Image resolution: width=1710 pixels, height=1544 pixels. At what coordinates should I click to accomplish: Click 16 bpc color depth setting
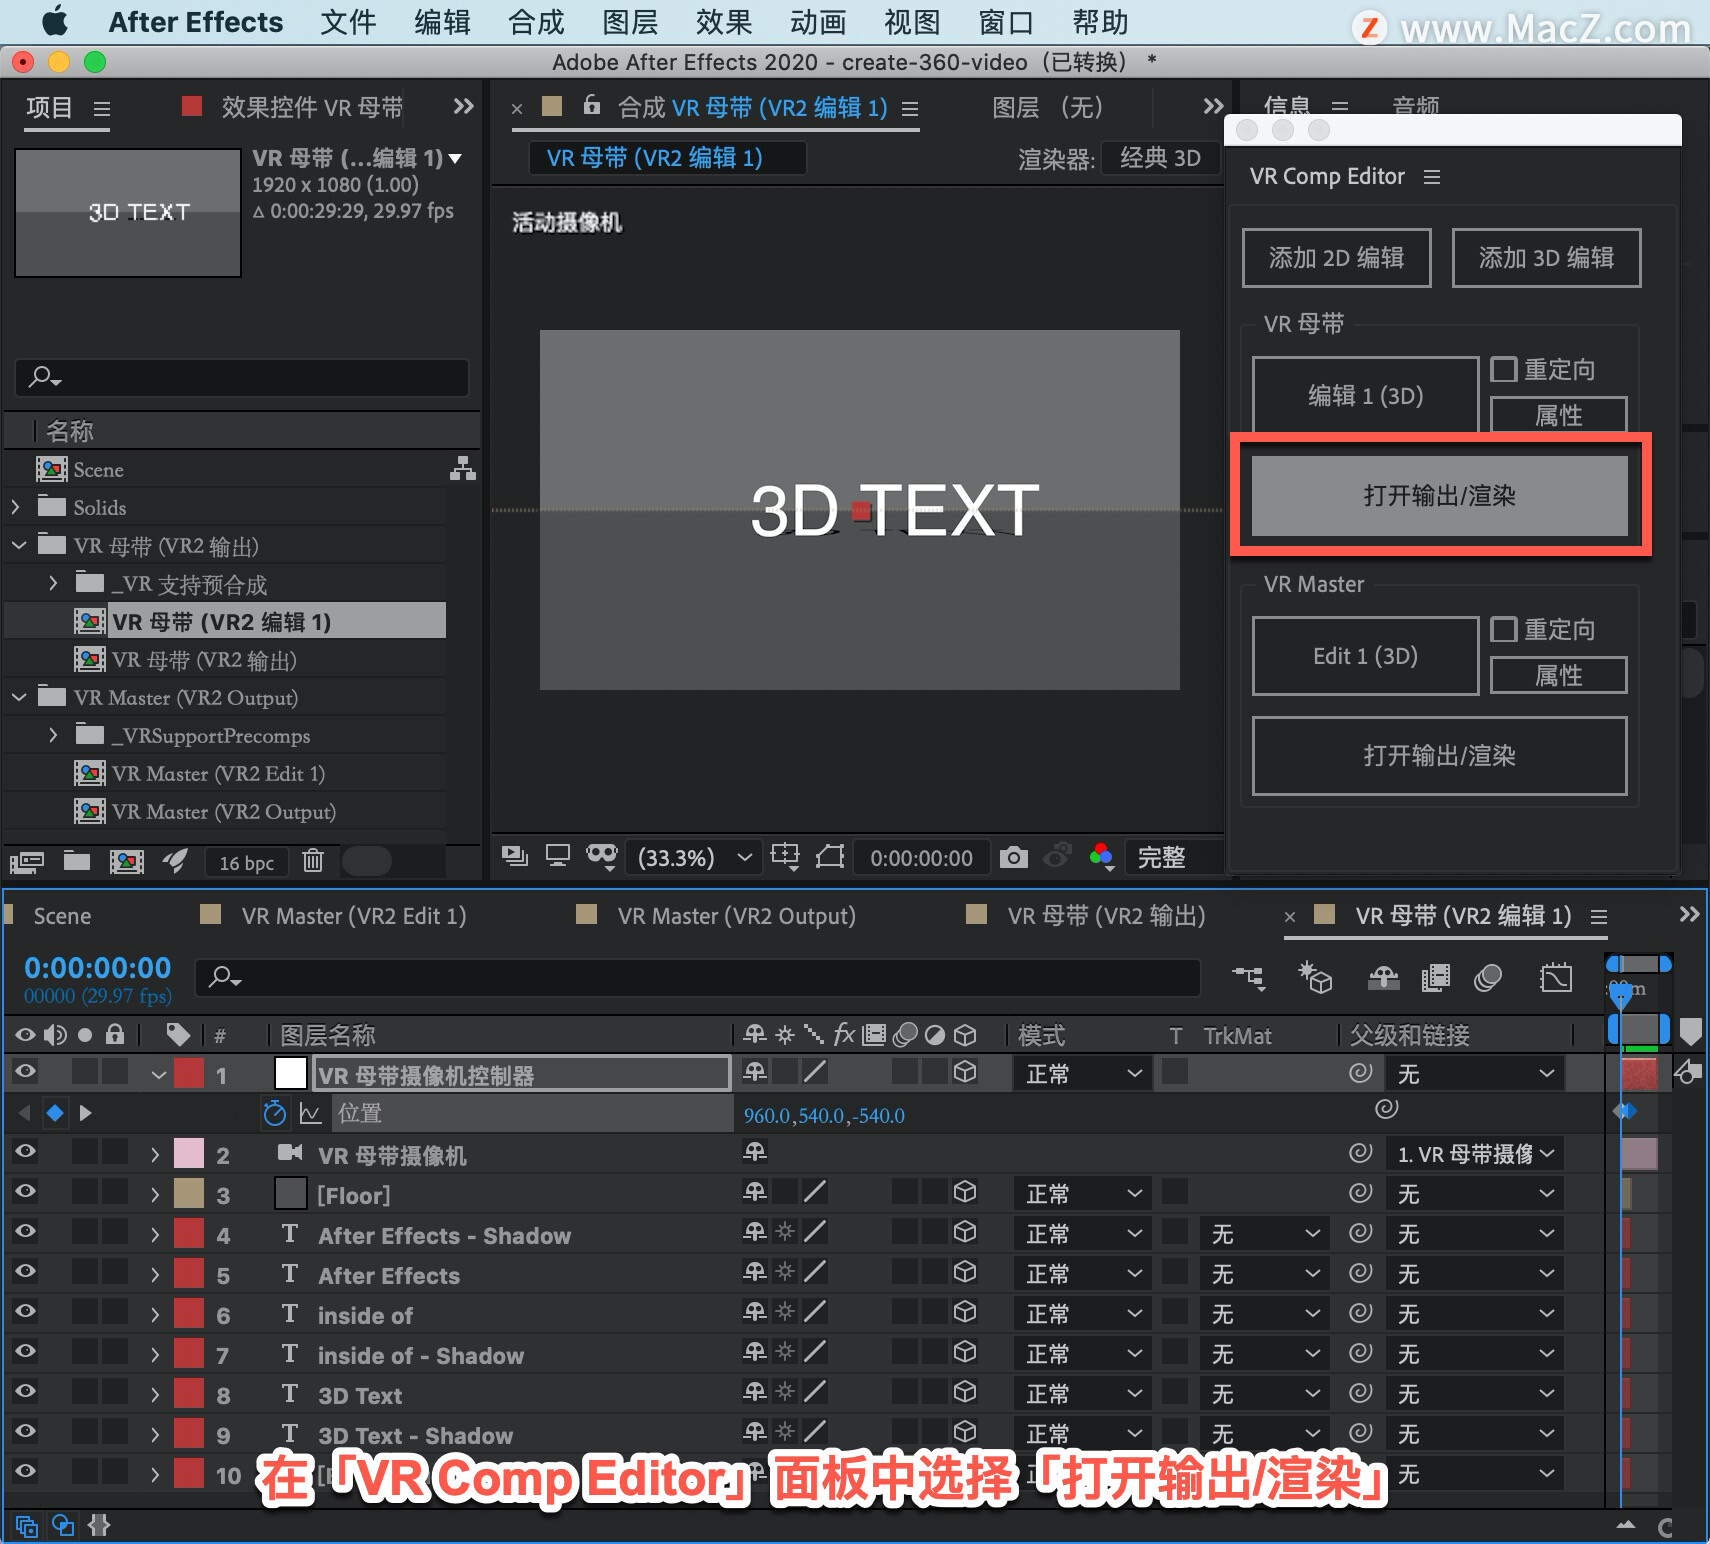point(246,862)
